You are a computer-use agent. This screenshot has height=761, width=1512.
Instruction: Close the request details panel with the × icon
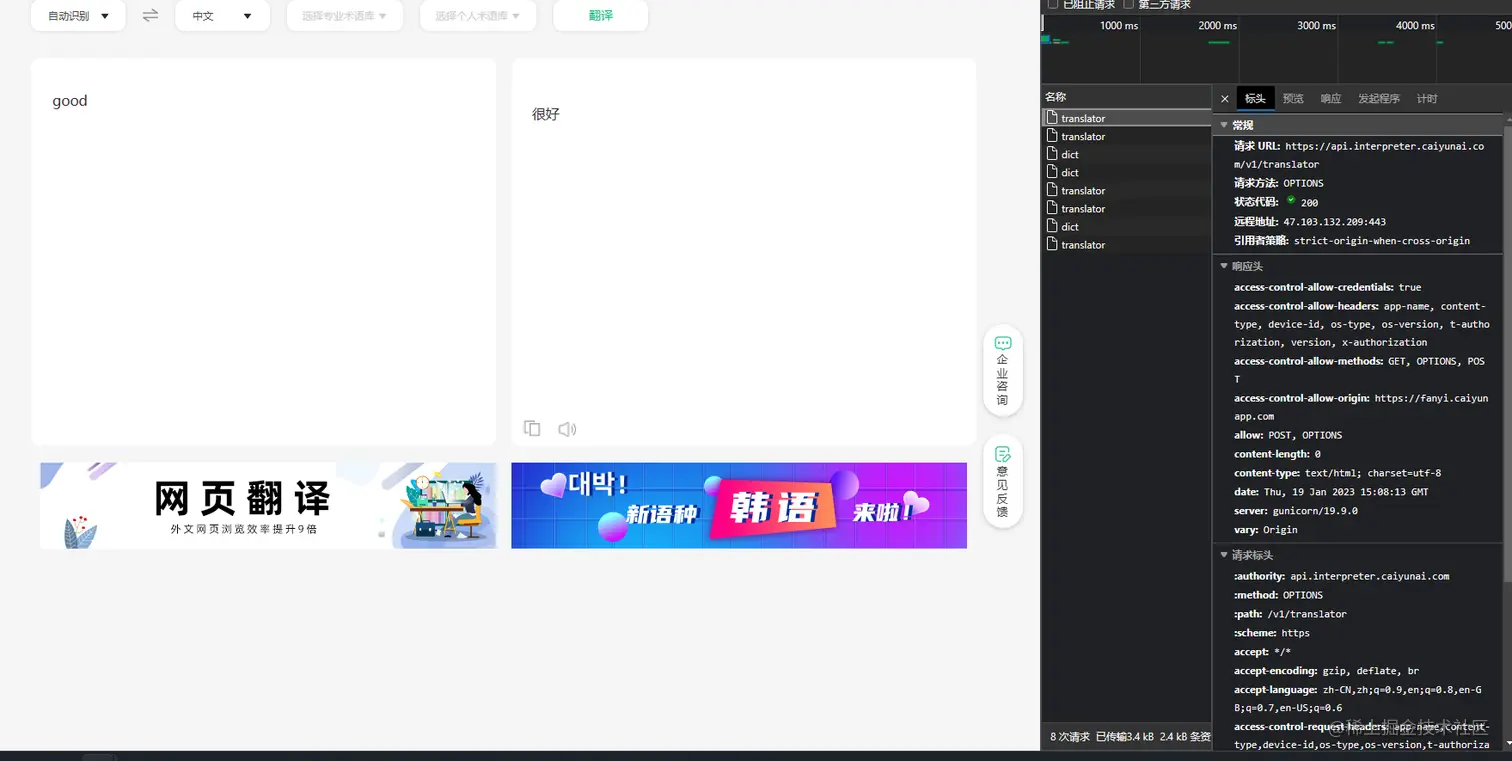[x=1225, y=98]
